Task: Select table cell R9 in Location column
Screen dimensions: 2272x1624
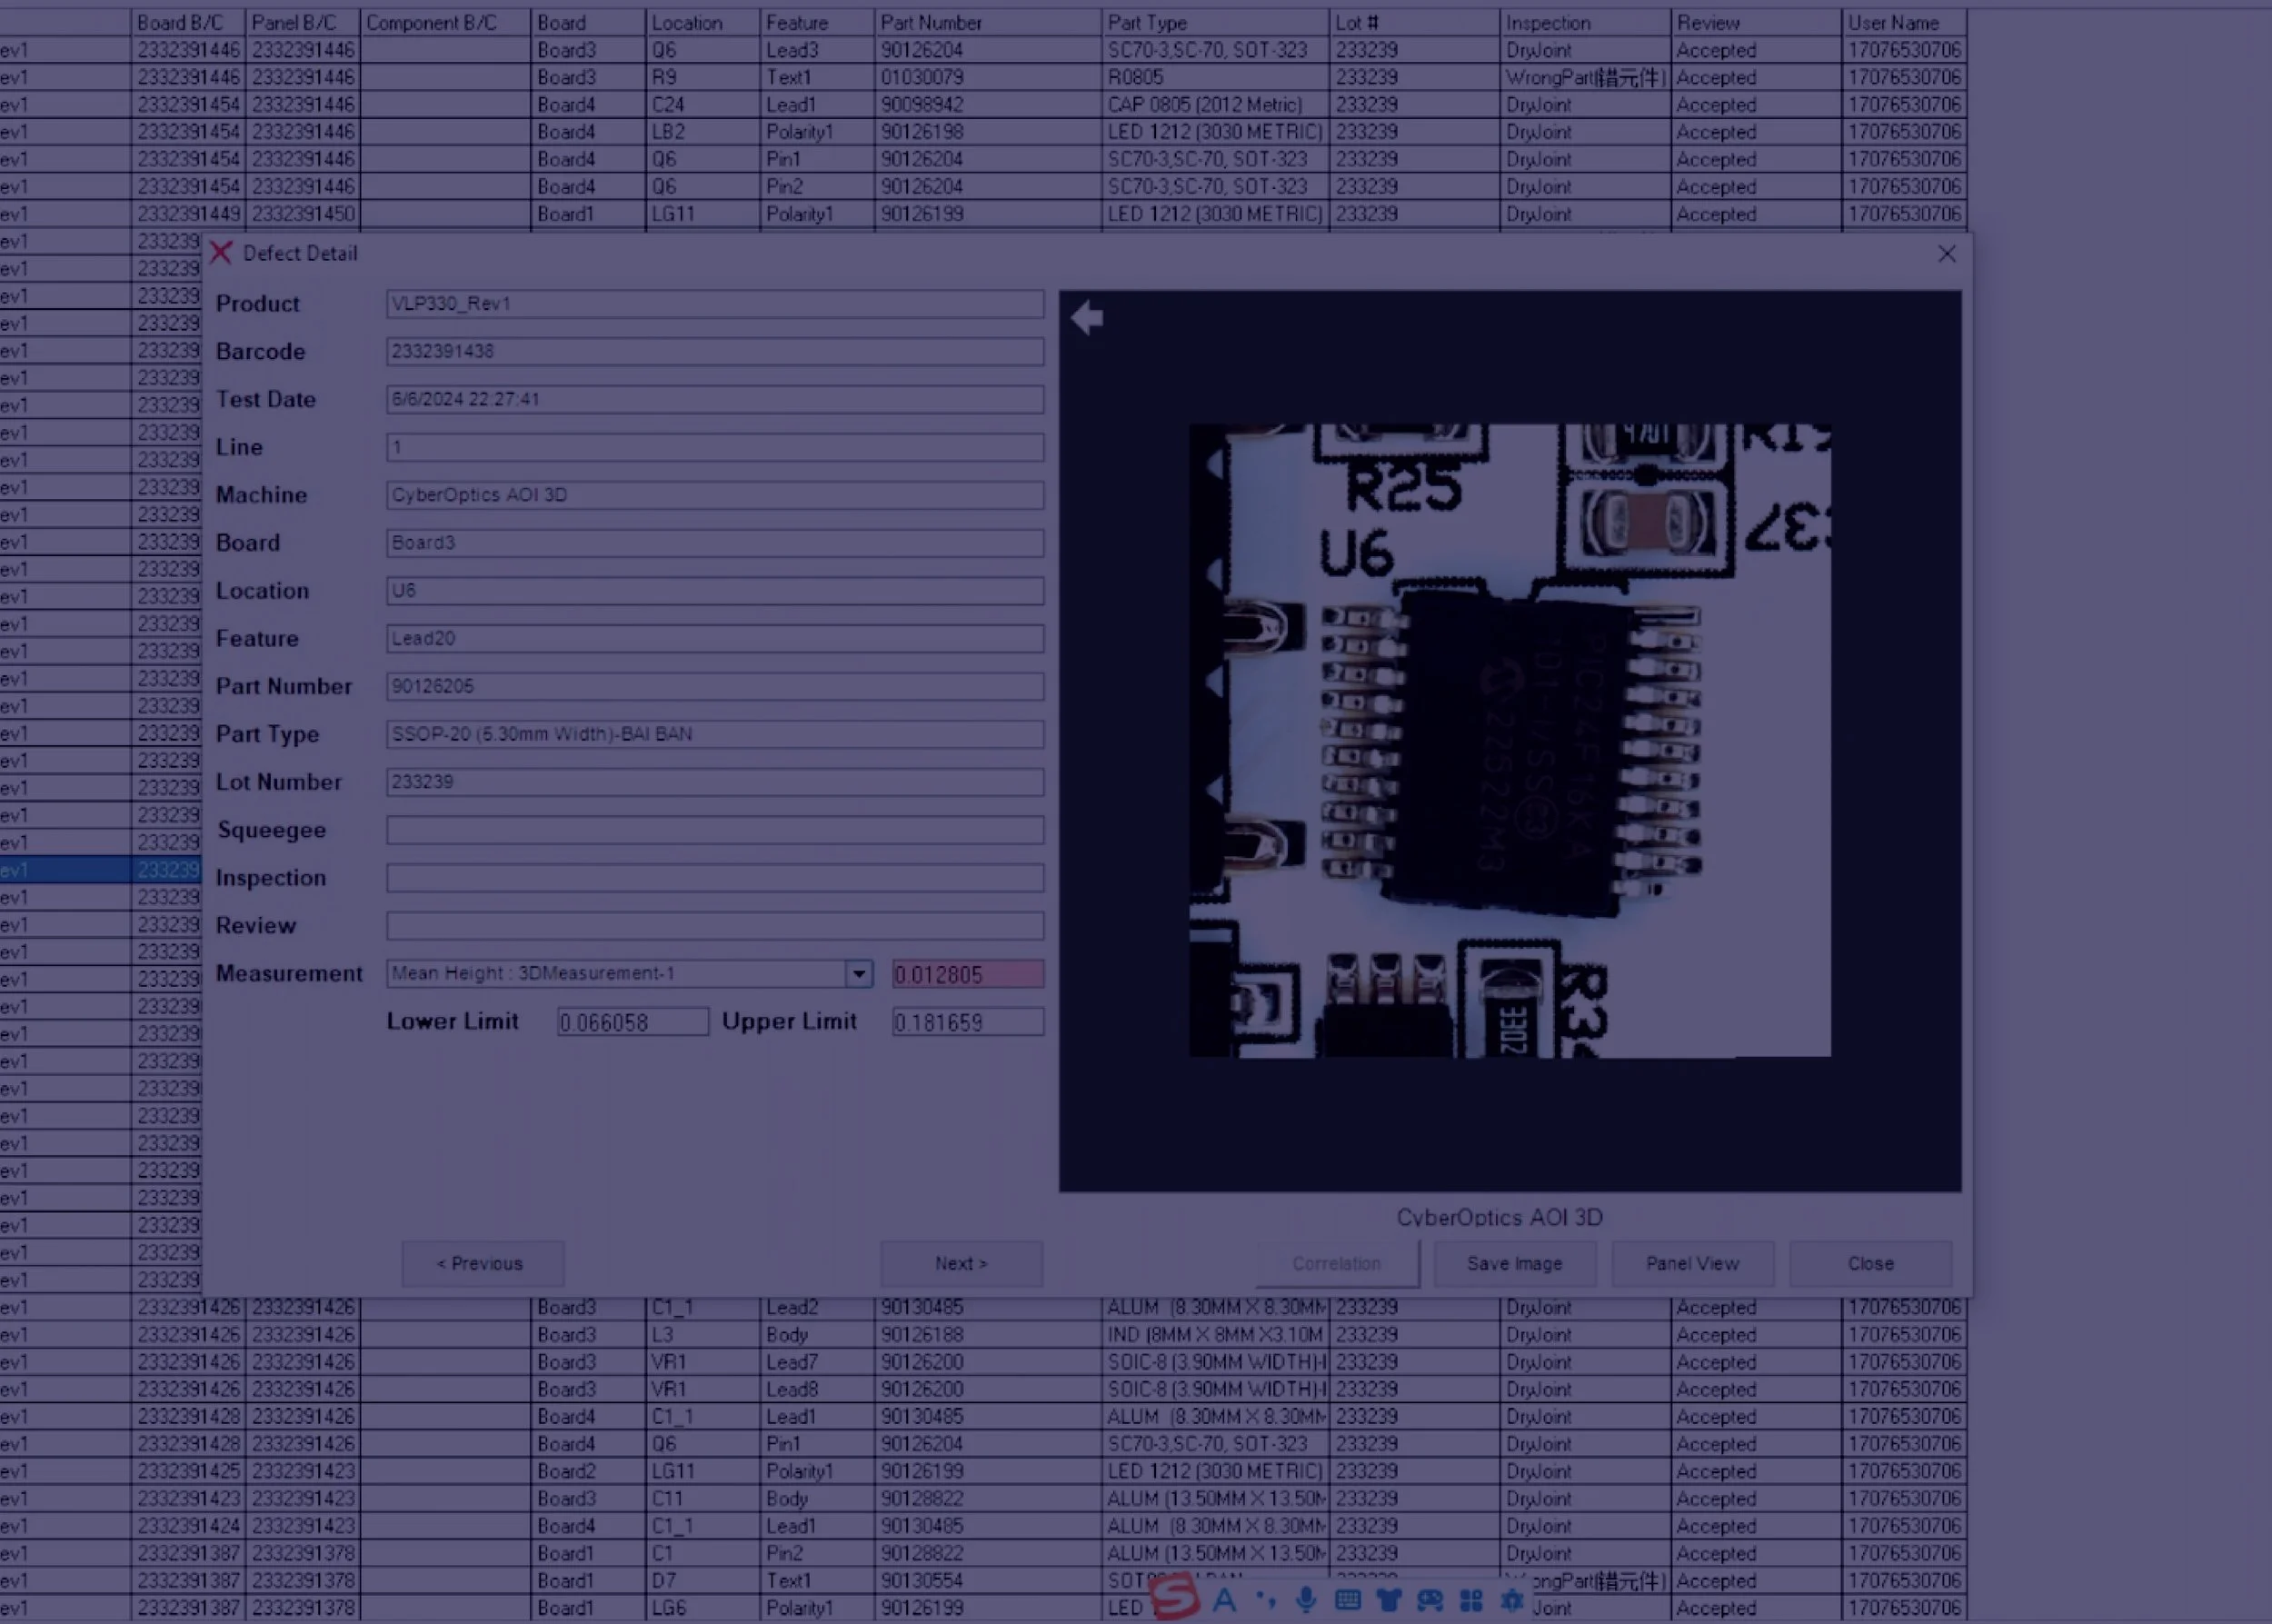Action: [703, 77]
